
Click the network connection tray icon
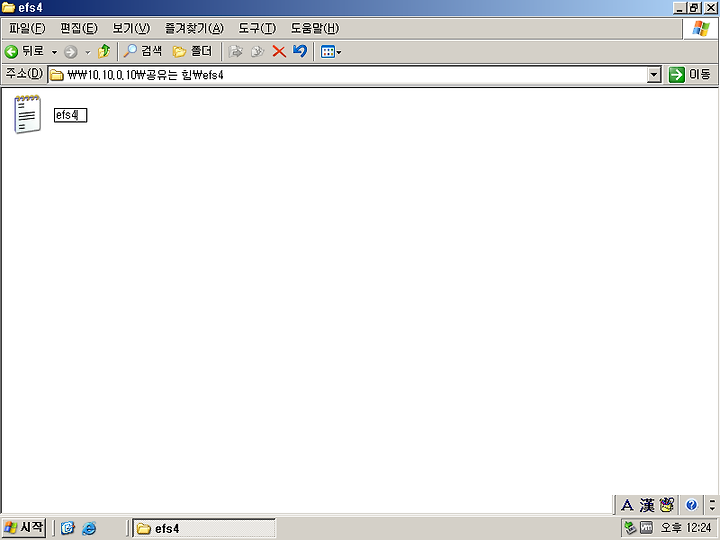[x=630, y=528]
